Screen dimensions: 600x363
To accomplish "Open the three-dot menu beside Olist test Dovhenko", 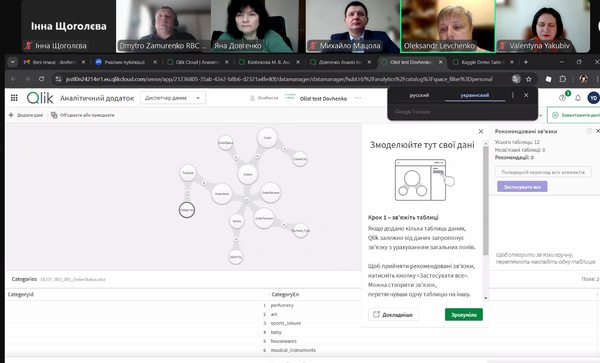I will (358, 98).
